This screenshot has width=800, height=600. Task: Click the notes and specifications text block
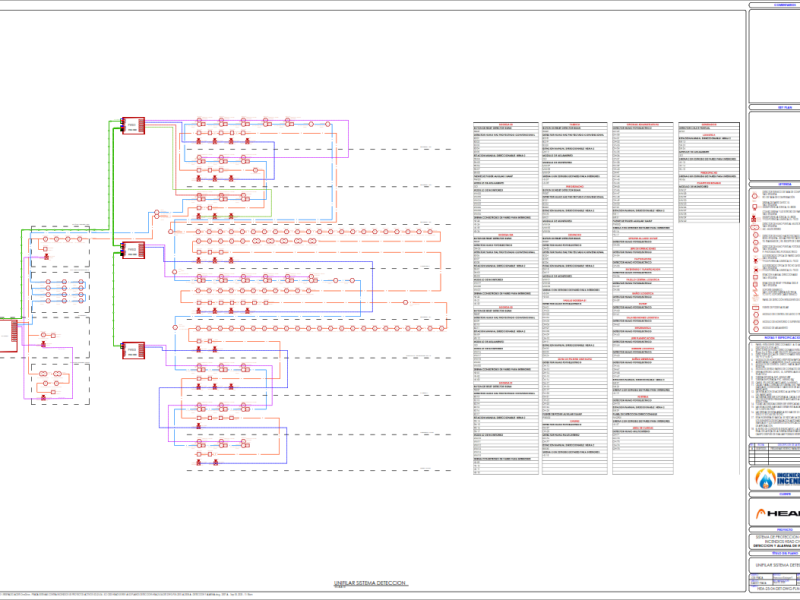click(774, 389)
